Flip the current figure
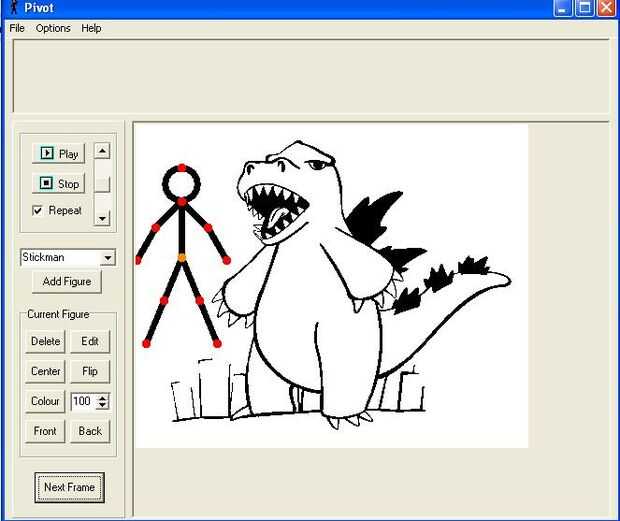The width and height of the screenshot is (620, 521). click(x=90, y=371)
